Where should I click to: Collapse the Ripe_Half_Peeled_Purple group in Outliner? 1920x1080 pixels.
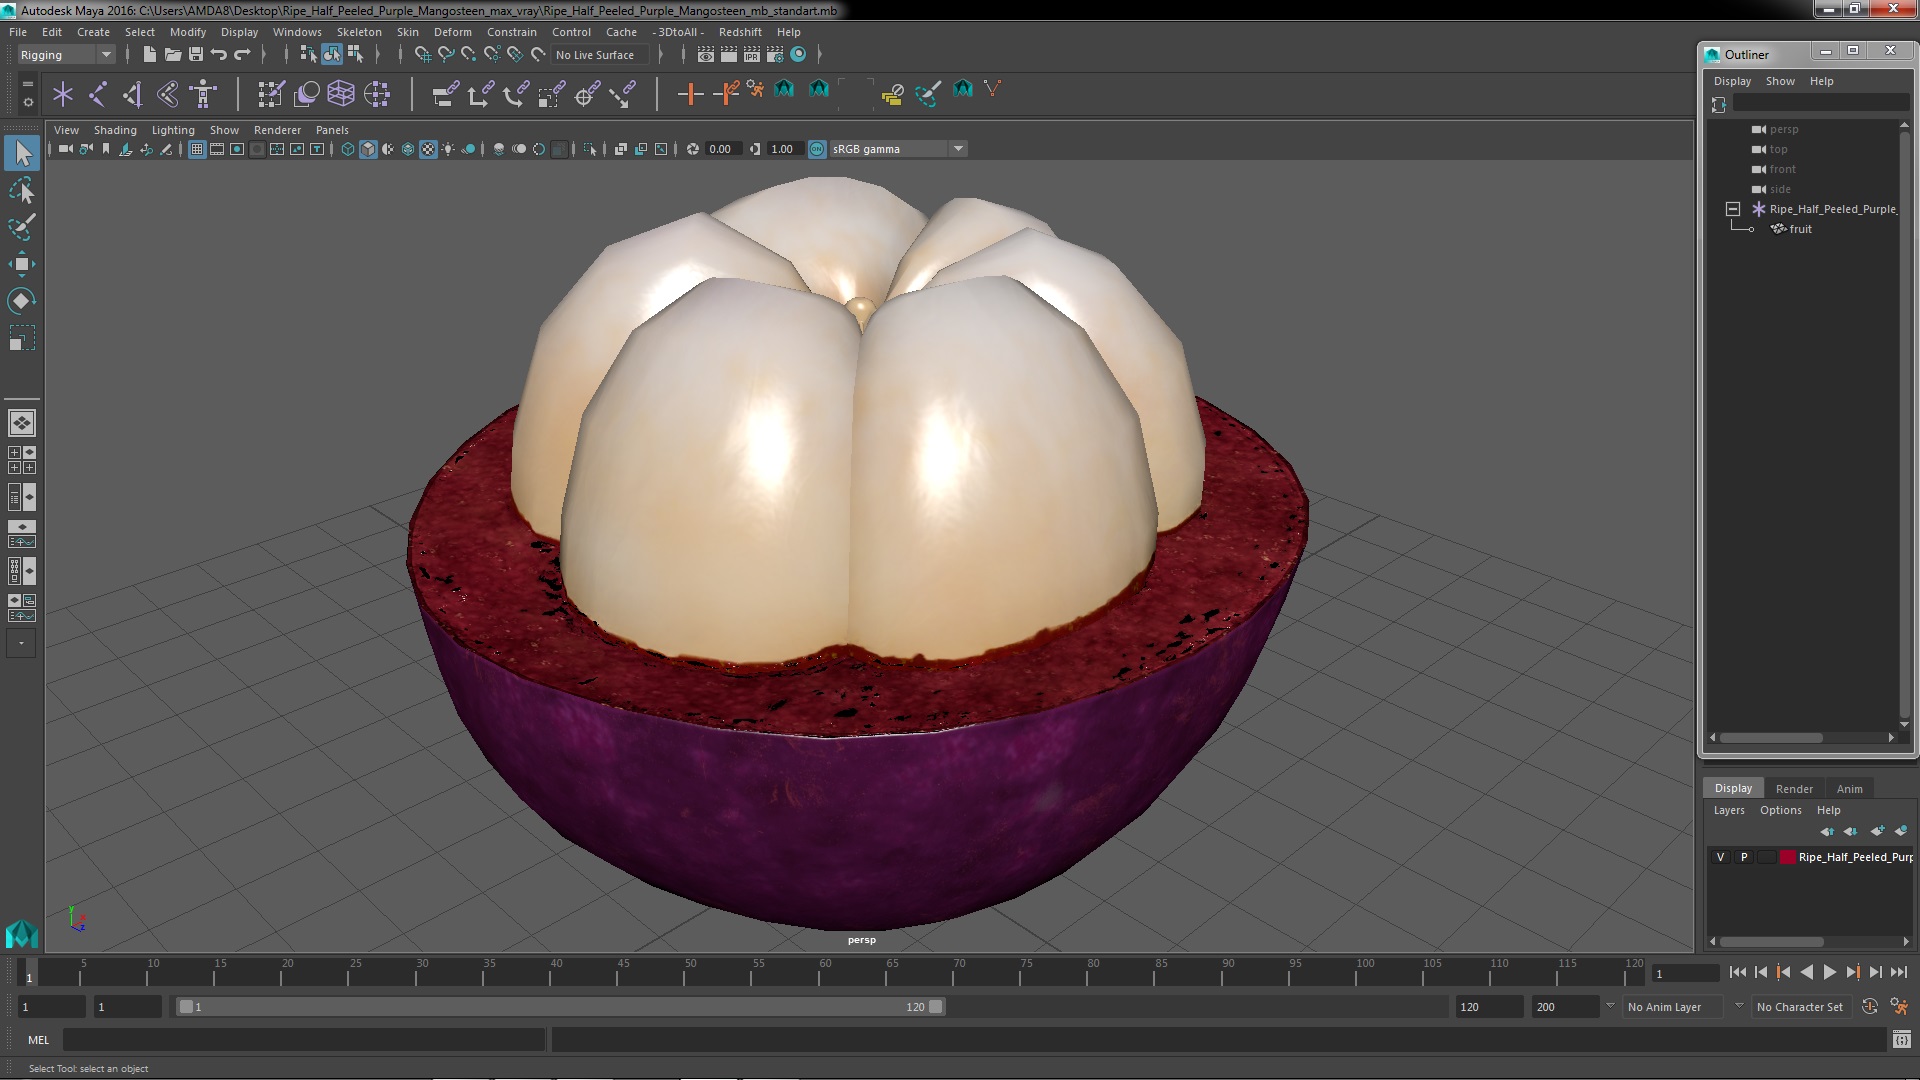pos(1733,209)
